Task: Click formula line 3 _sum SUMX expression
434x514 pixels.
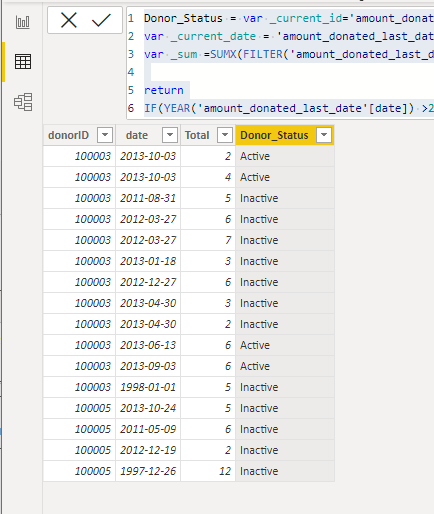Action: click(x=289, y=54)
